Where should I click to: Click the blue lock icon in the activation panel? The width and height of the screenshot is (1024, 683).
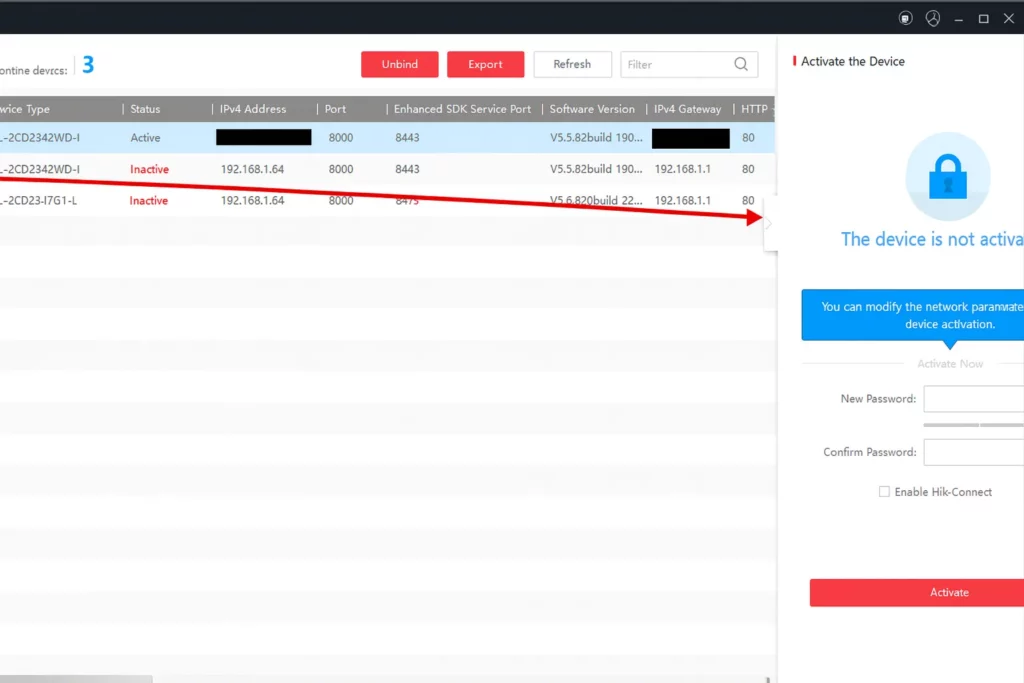[948, 176]
